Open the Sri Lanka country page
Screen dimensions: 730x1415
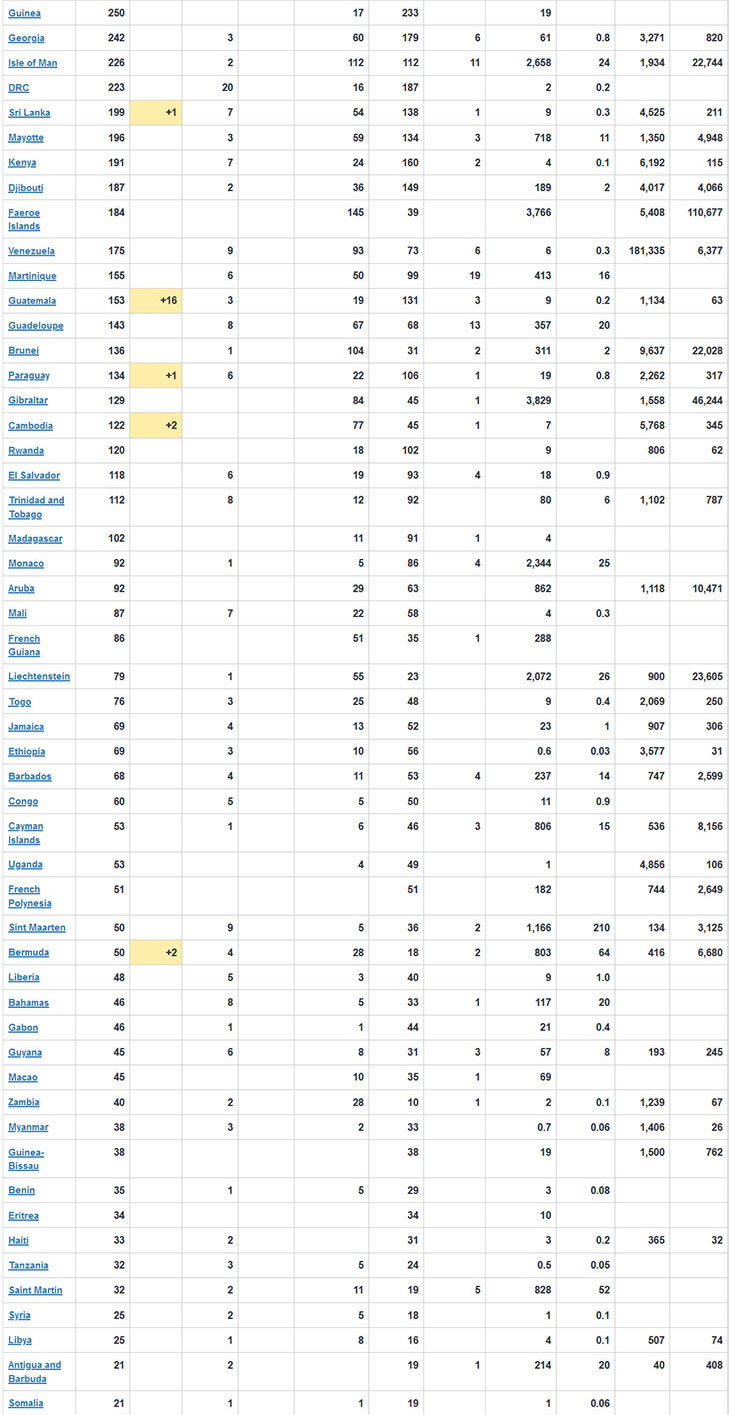(x=29, y=113)
